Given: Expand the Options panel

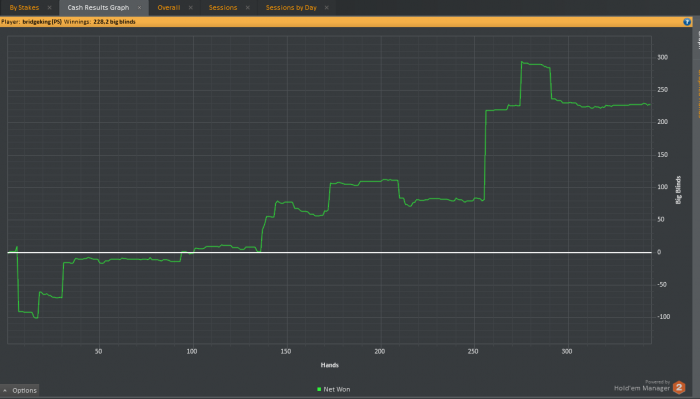Looking at the screenshot, I should [20, 390].
